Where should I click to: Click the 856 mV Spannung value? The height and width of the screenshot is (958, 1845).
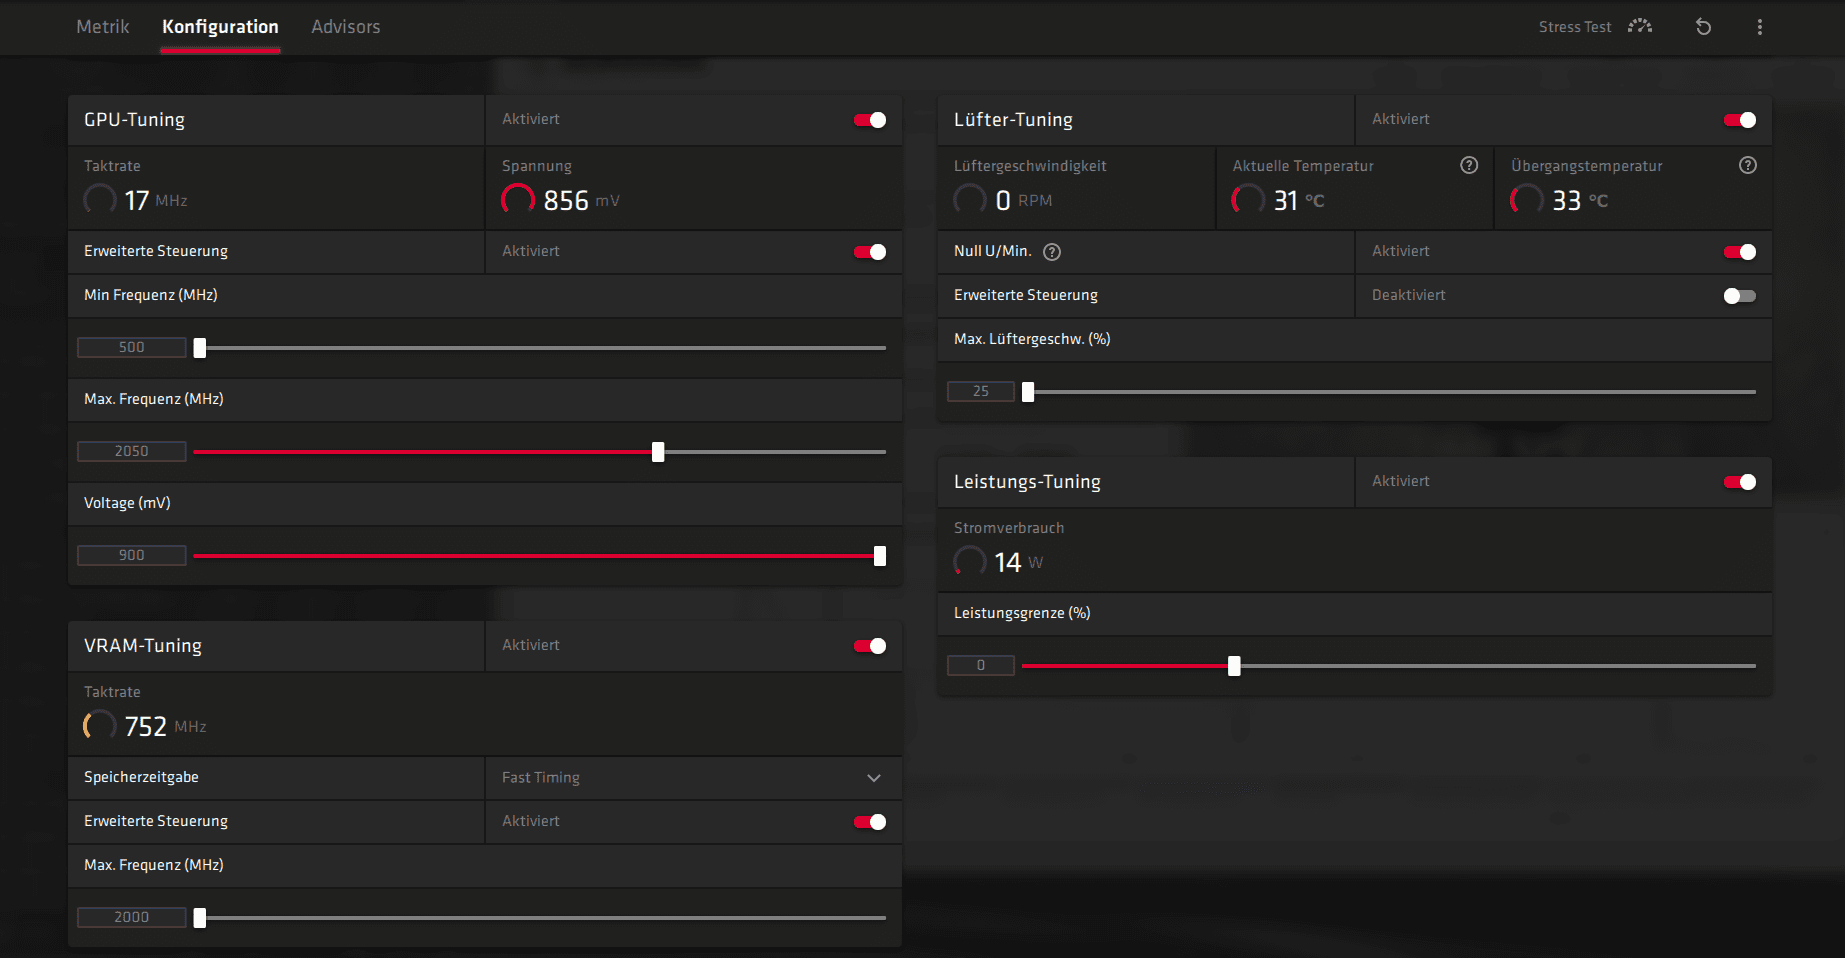tap(581, 201)
